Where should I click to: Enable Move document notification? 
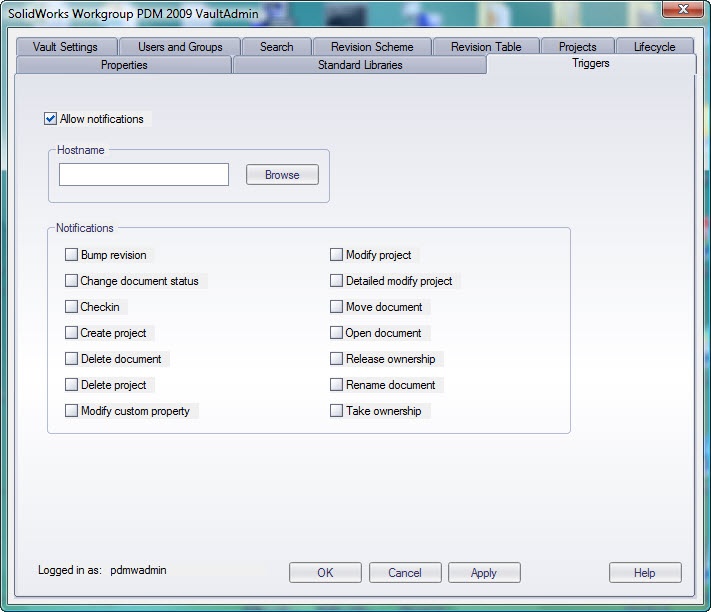[x=336, y=307]
